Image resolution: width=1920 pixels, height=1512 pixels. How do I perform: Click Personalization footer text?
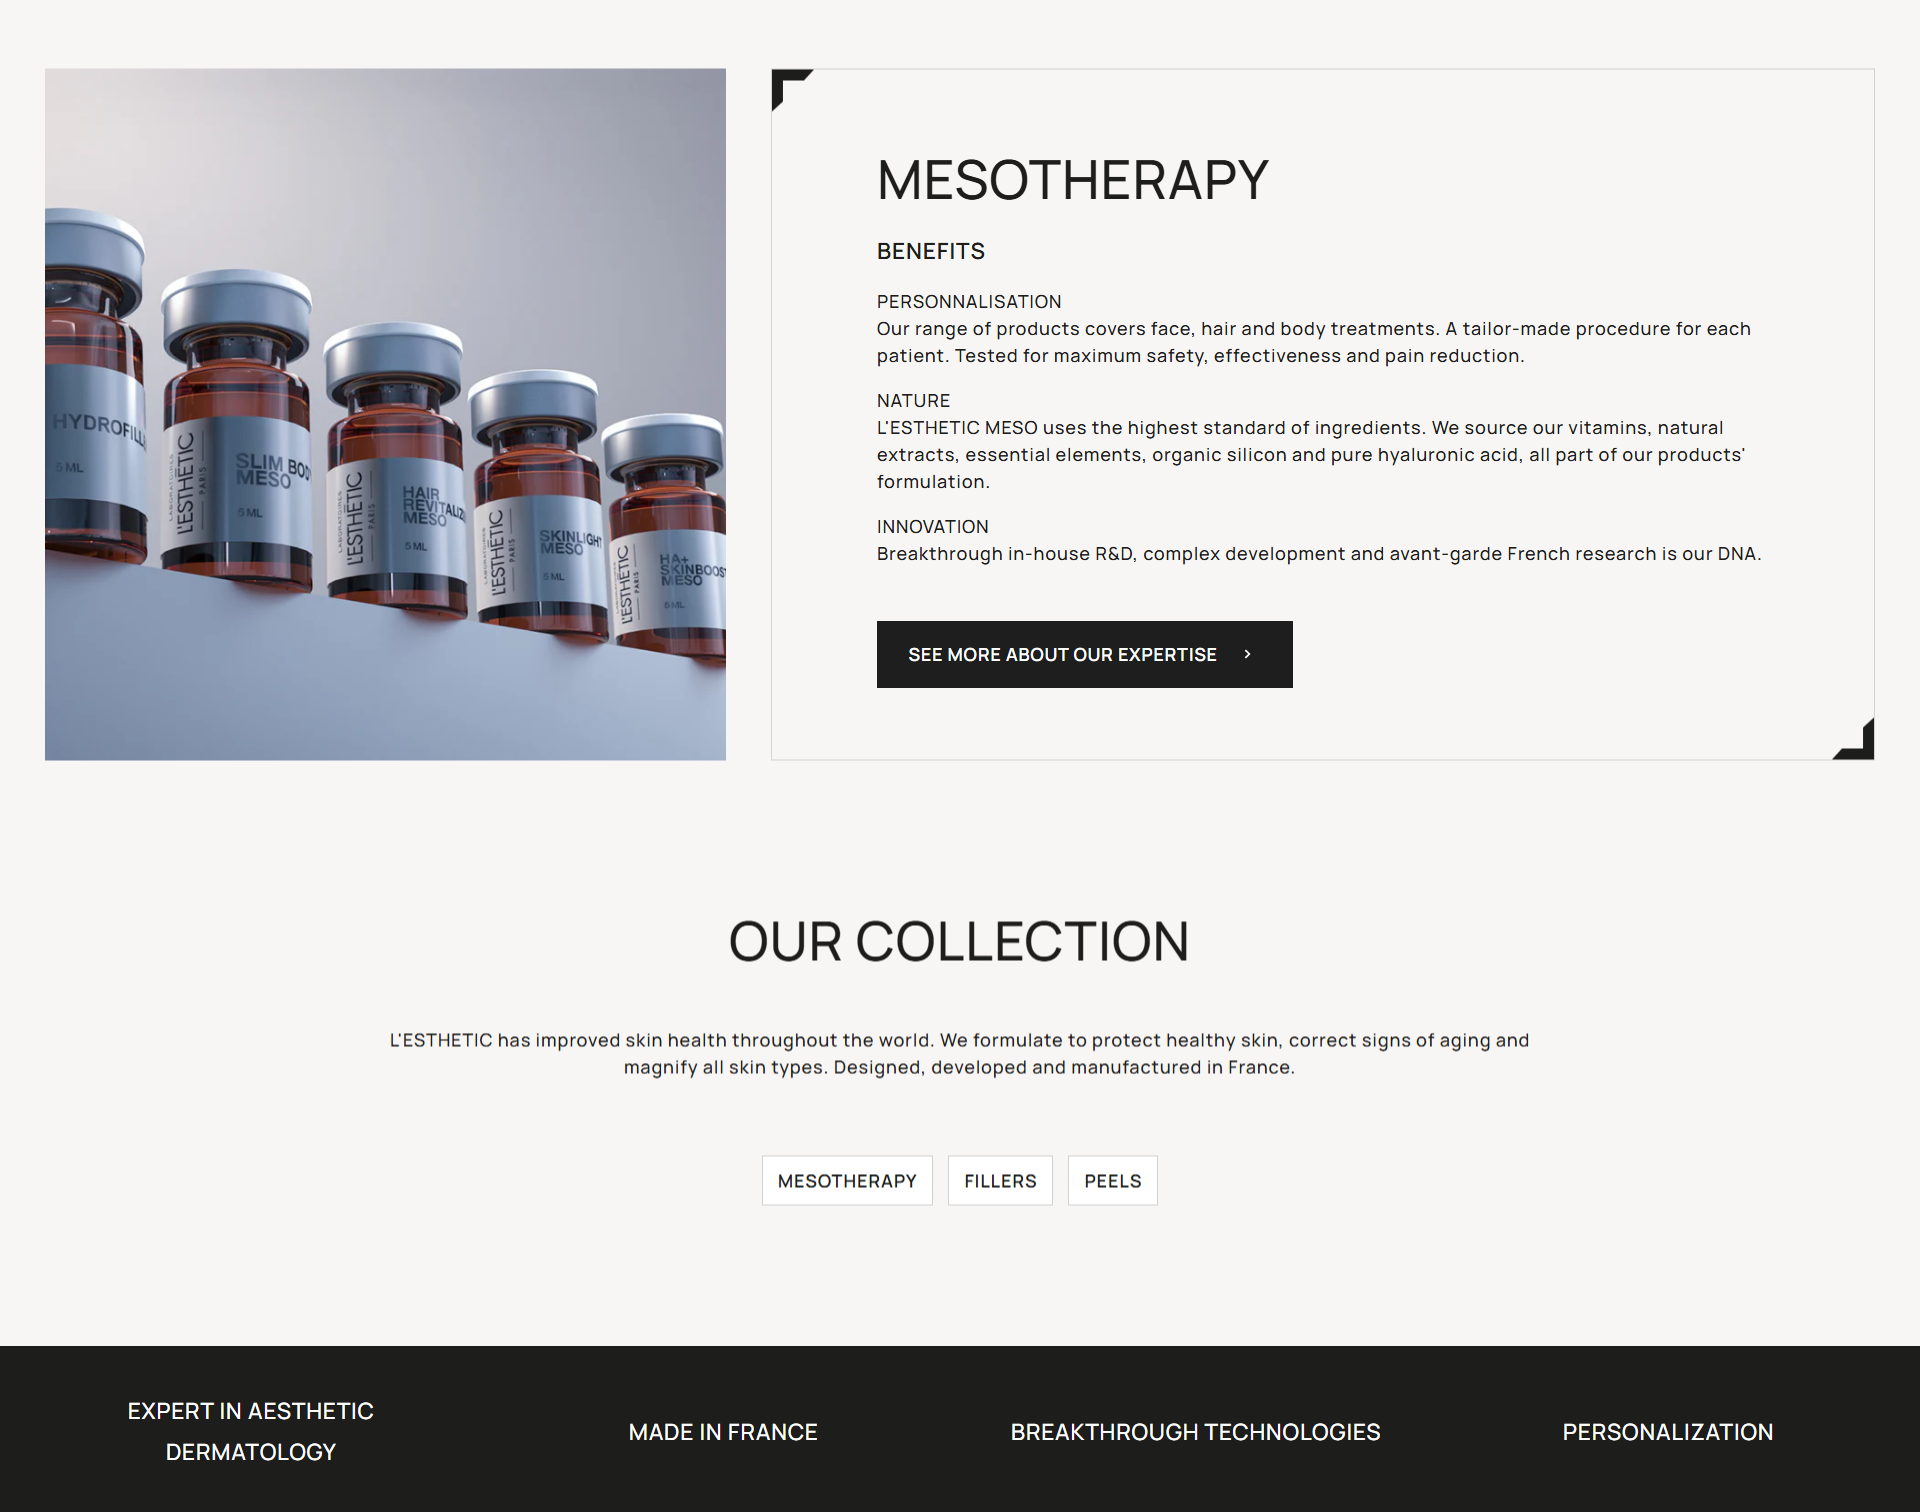1668,1432
